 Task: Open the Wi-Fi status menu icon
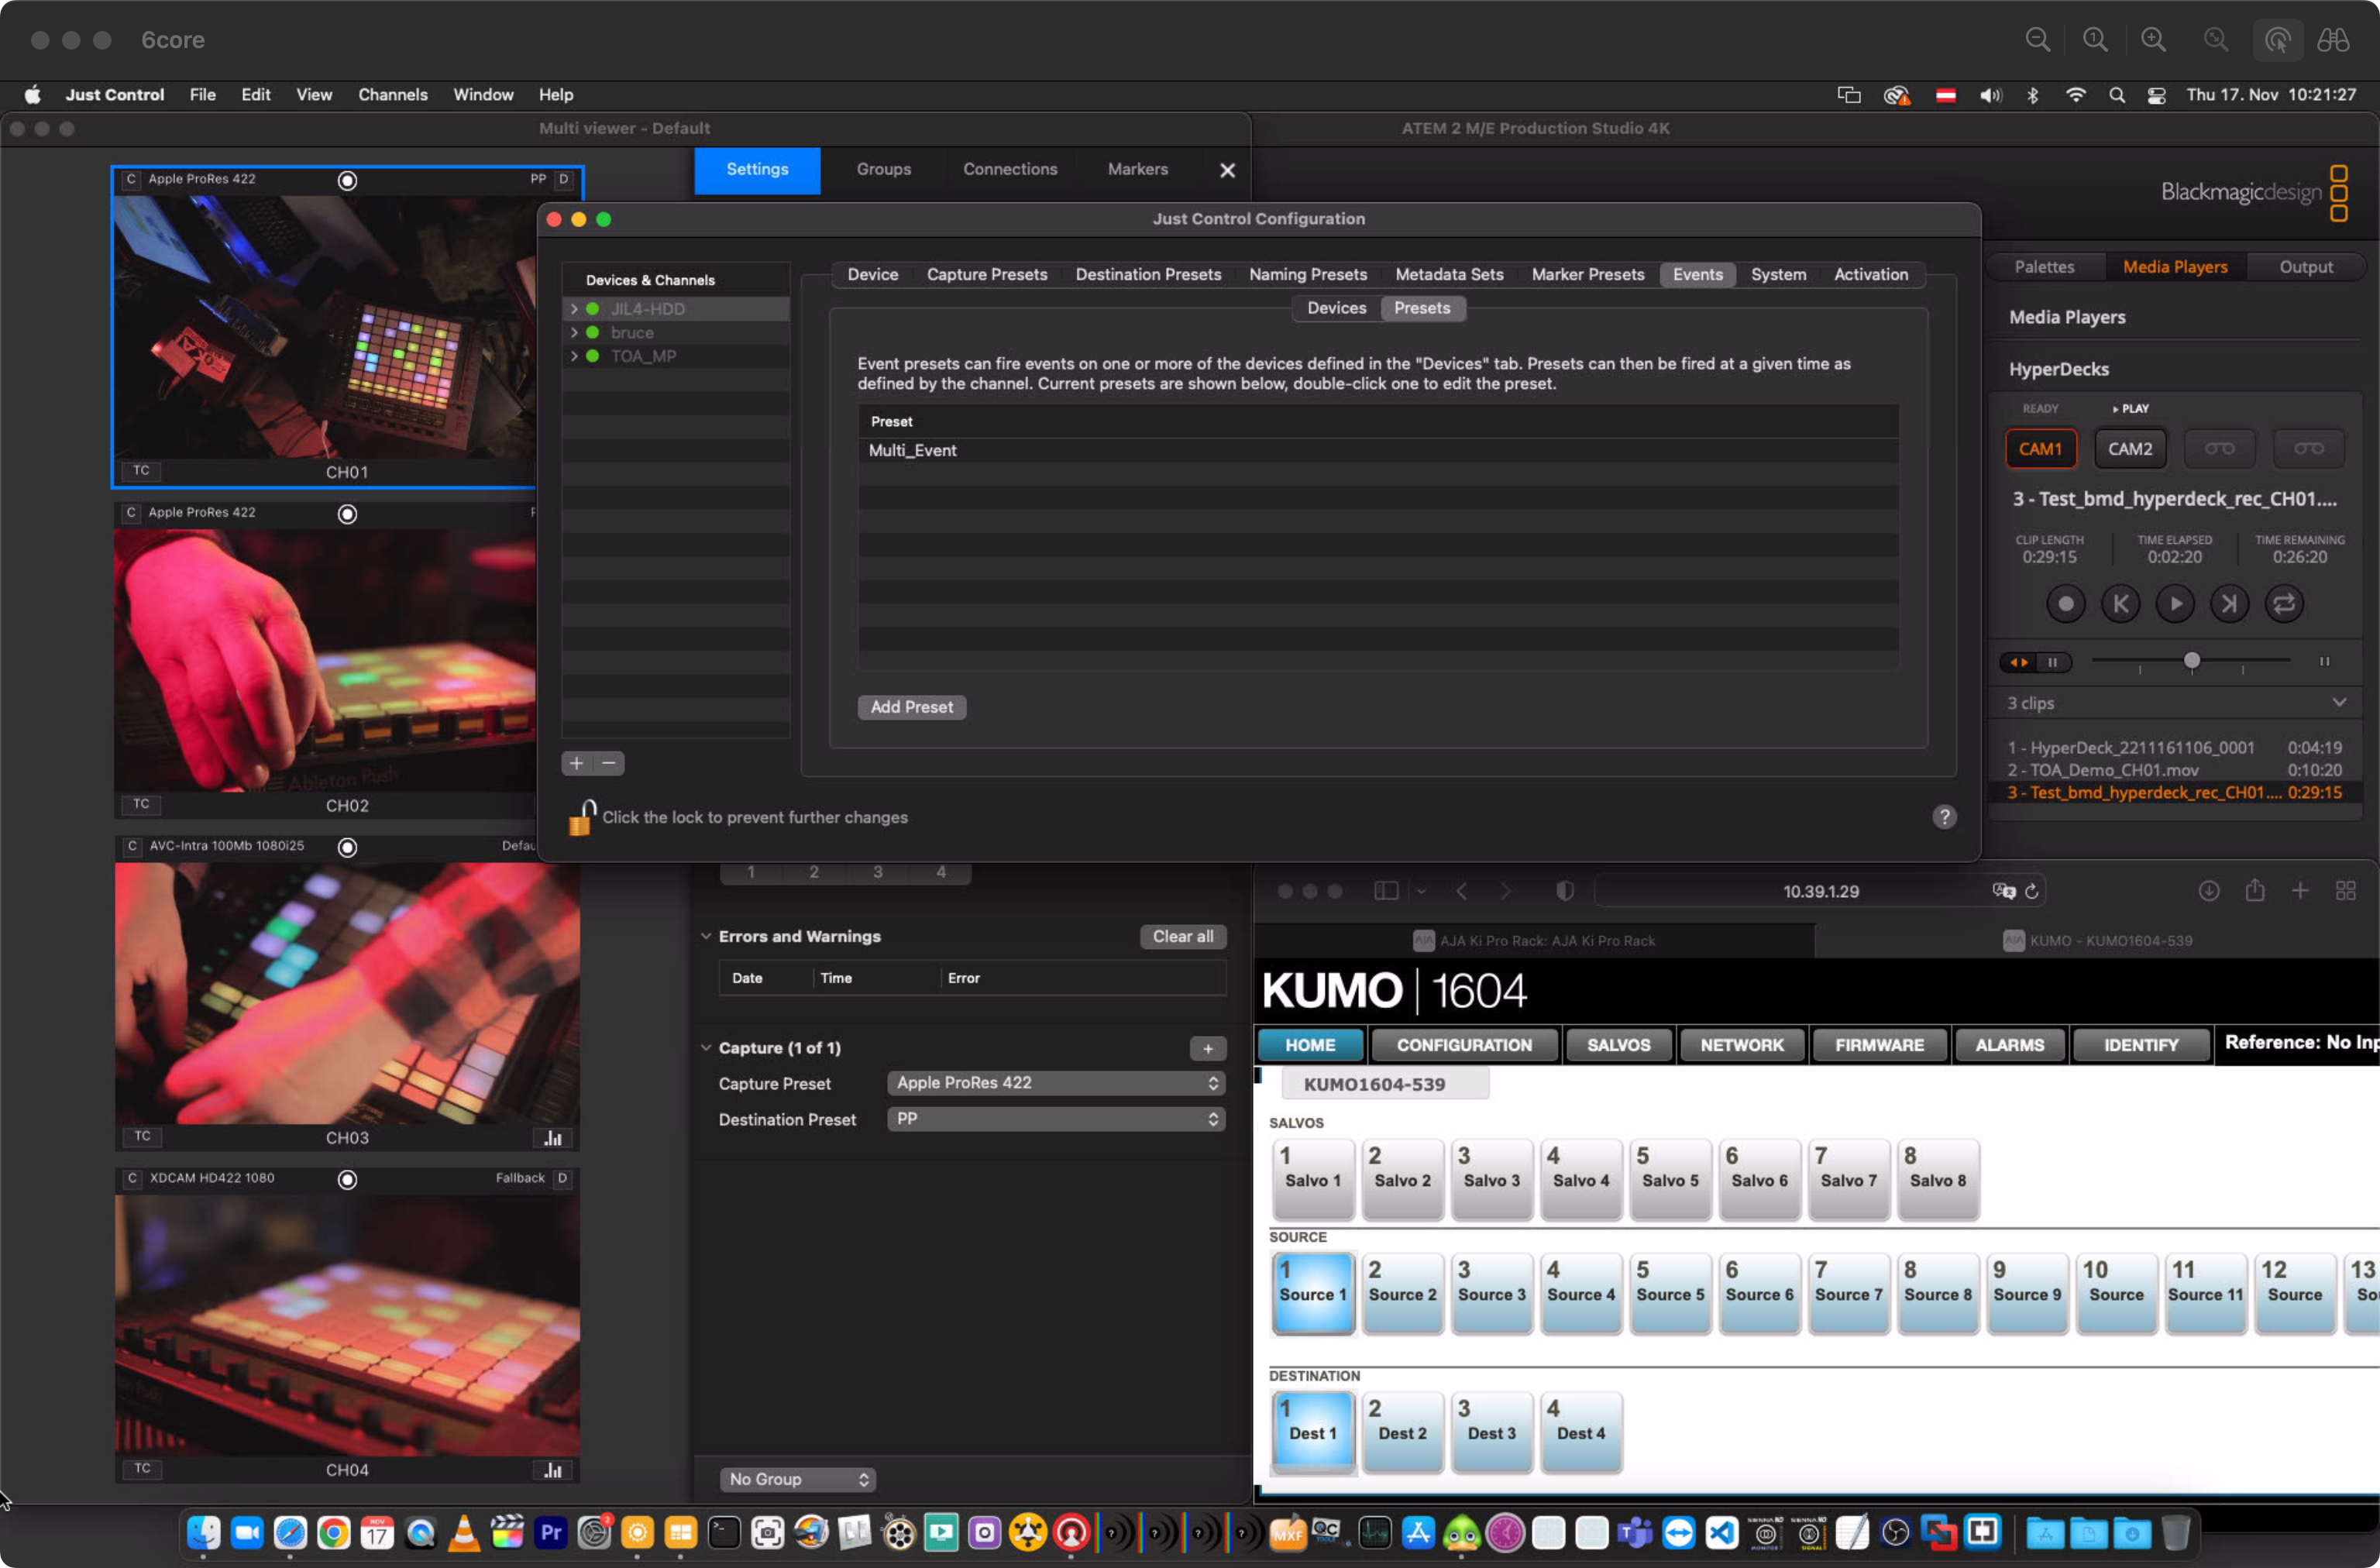pyautogui.click(x=2076, y=95)
